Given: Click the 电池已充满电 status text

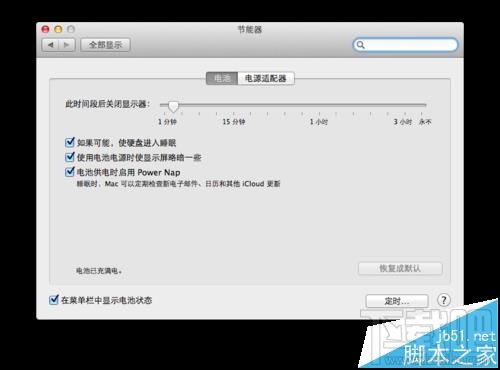Looking at the screenshot, I should pos(99,271).
